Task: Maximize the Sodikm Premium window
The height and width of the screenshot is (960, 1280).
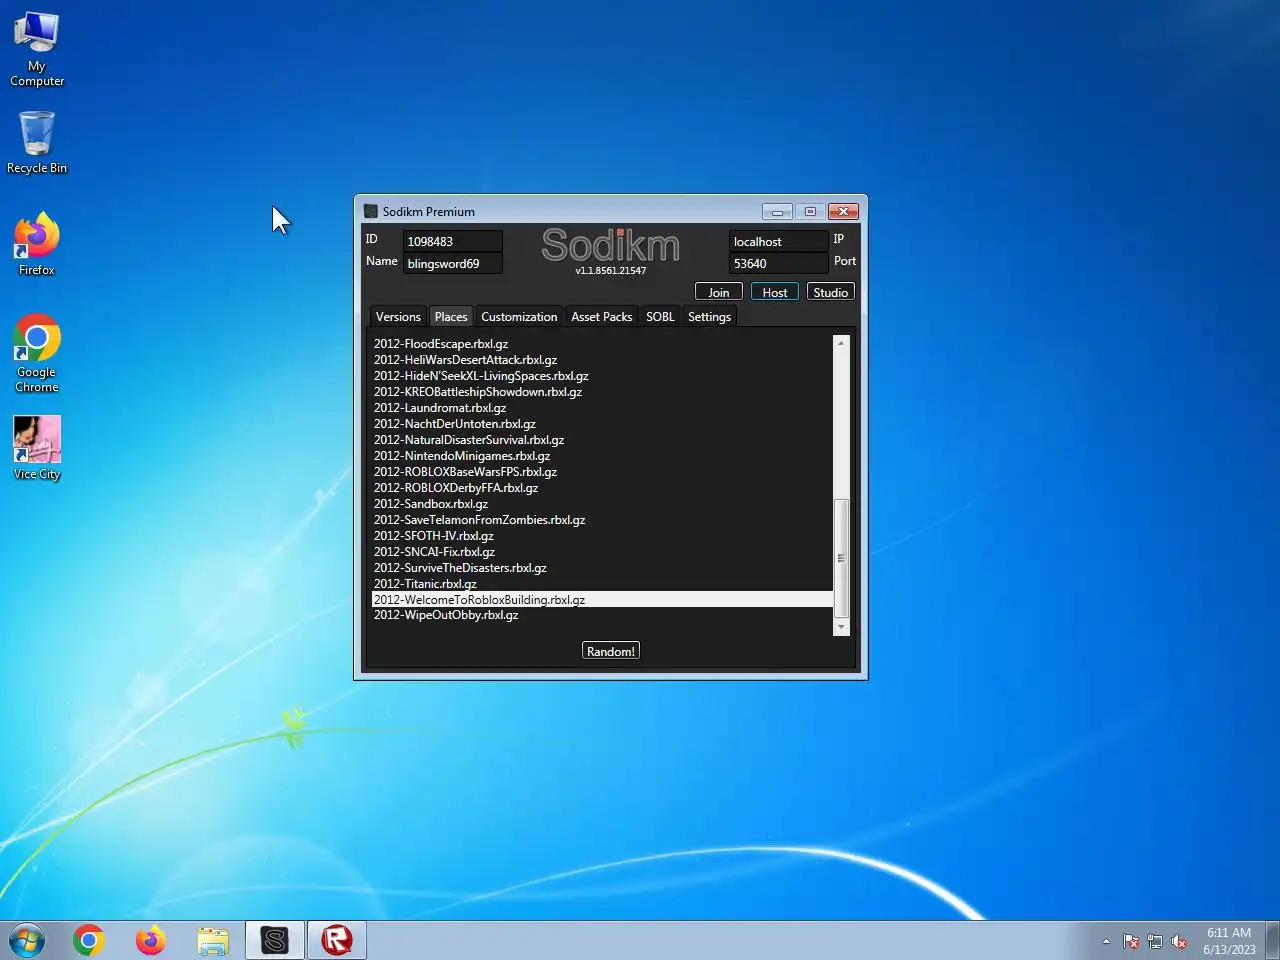Action: tap(810, 211)
